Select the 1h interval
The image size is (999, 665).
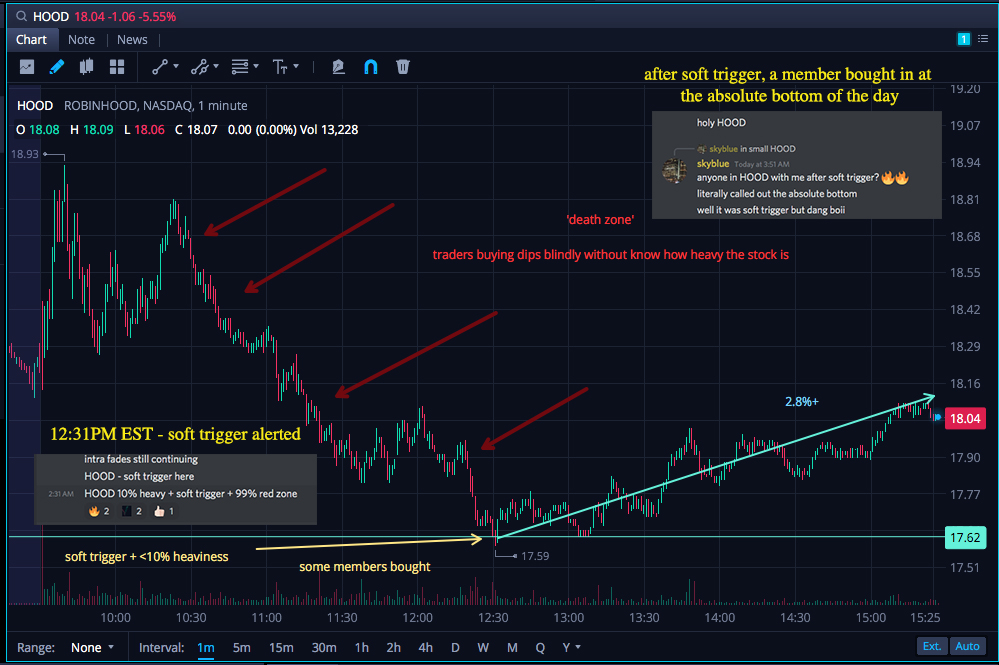point(361,647)
